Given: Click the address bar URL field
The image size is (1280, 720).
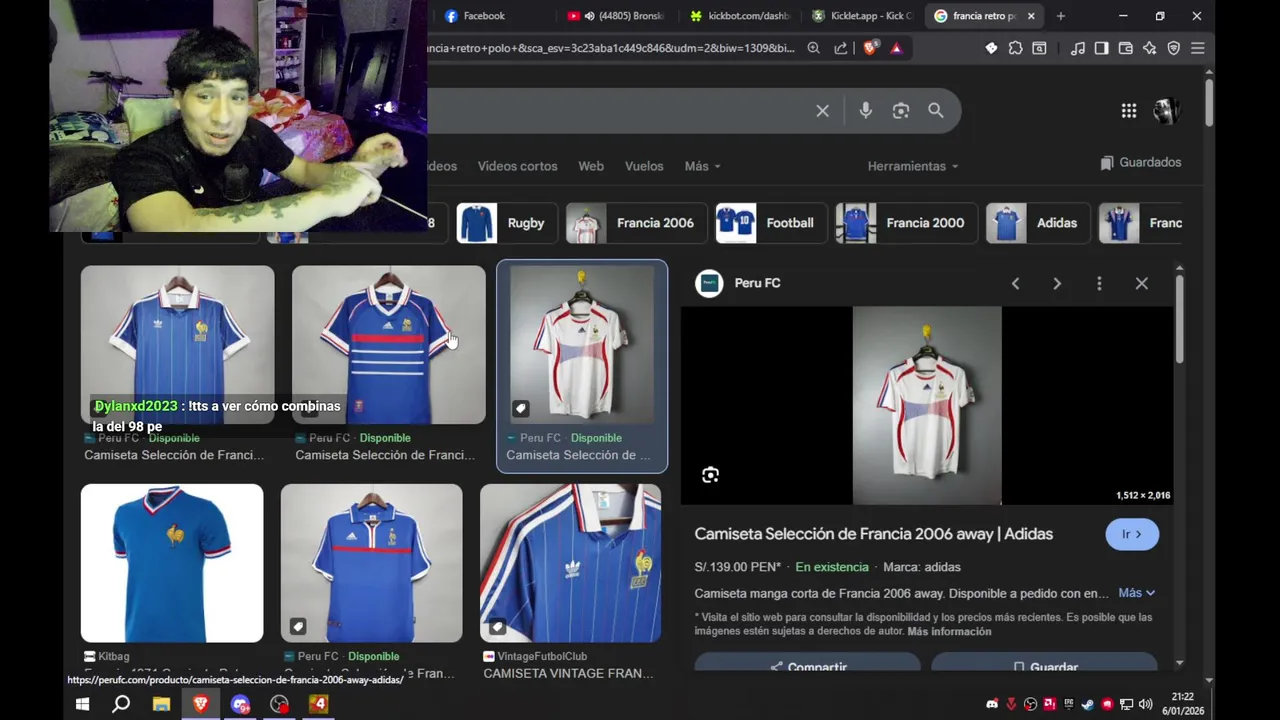Looking at the screenshot, I should (610, 48).
